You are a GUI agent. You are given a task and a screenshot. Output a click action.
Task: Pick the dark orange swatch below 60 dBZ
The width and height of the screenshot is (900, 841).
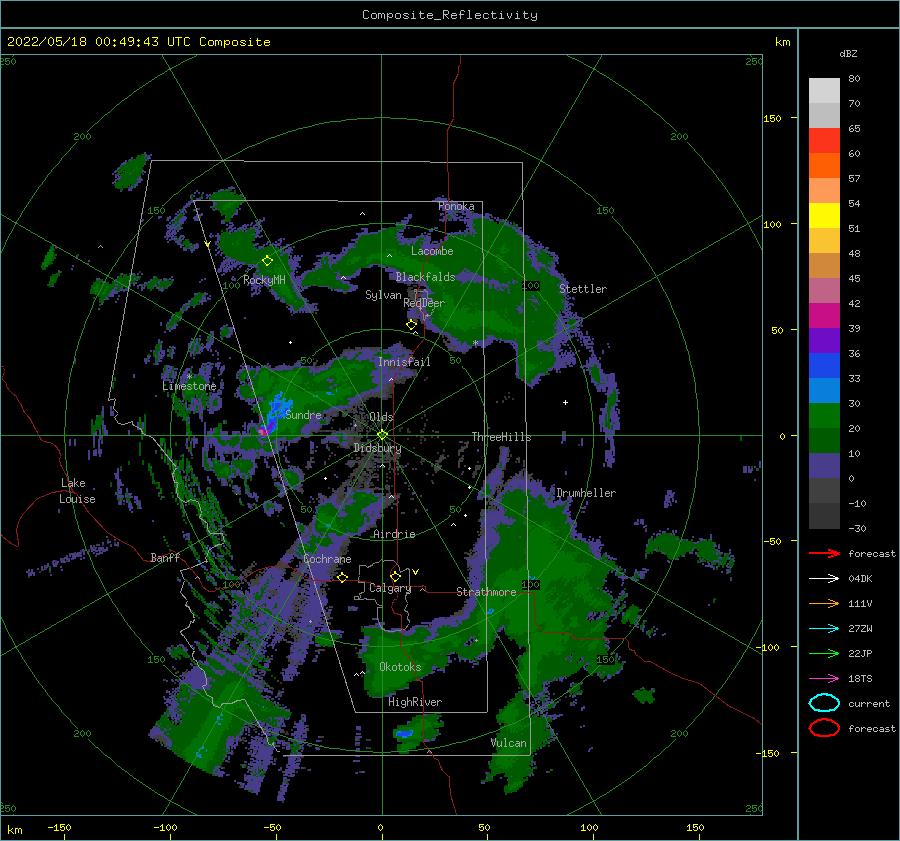[x=824, y=166]
